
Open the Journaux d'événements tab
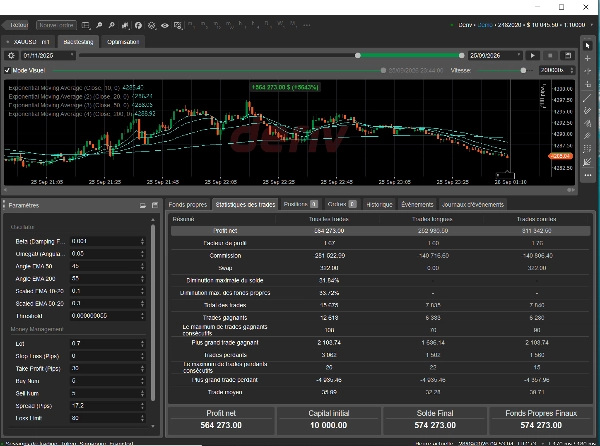473,205
